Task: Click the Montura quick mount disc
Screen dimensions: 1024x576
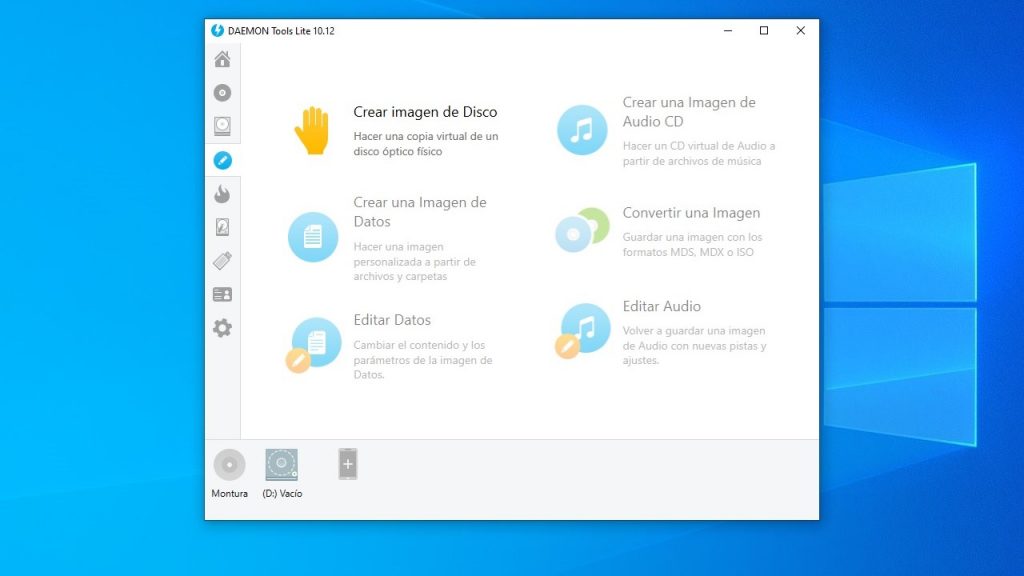Action: click(229, 464)
